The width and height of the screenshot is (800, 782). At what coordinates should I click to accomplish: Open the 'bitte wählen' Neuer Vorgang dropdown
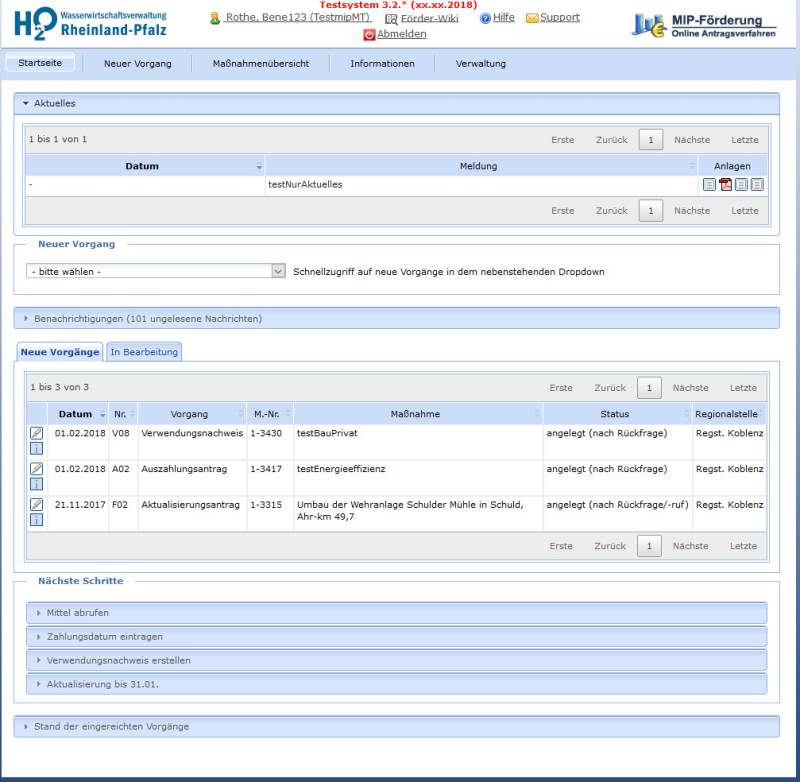point(156,271)
